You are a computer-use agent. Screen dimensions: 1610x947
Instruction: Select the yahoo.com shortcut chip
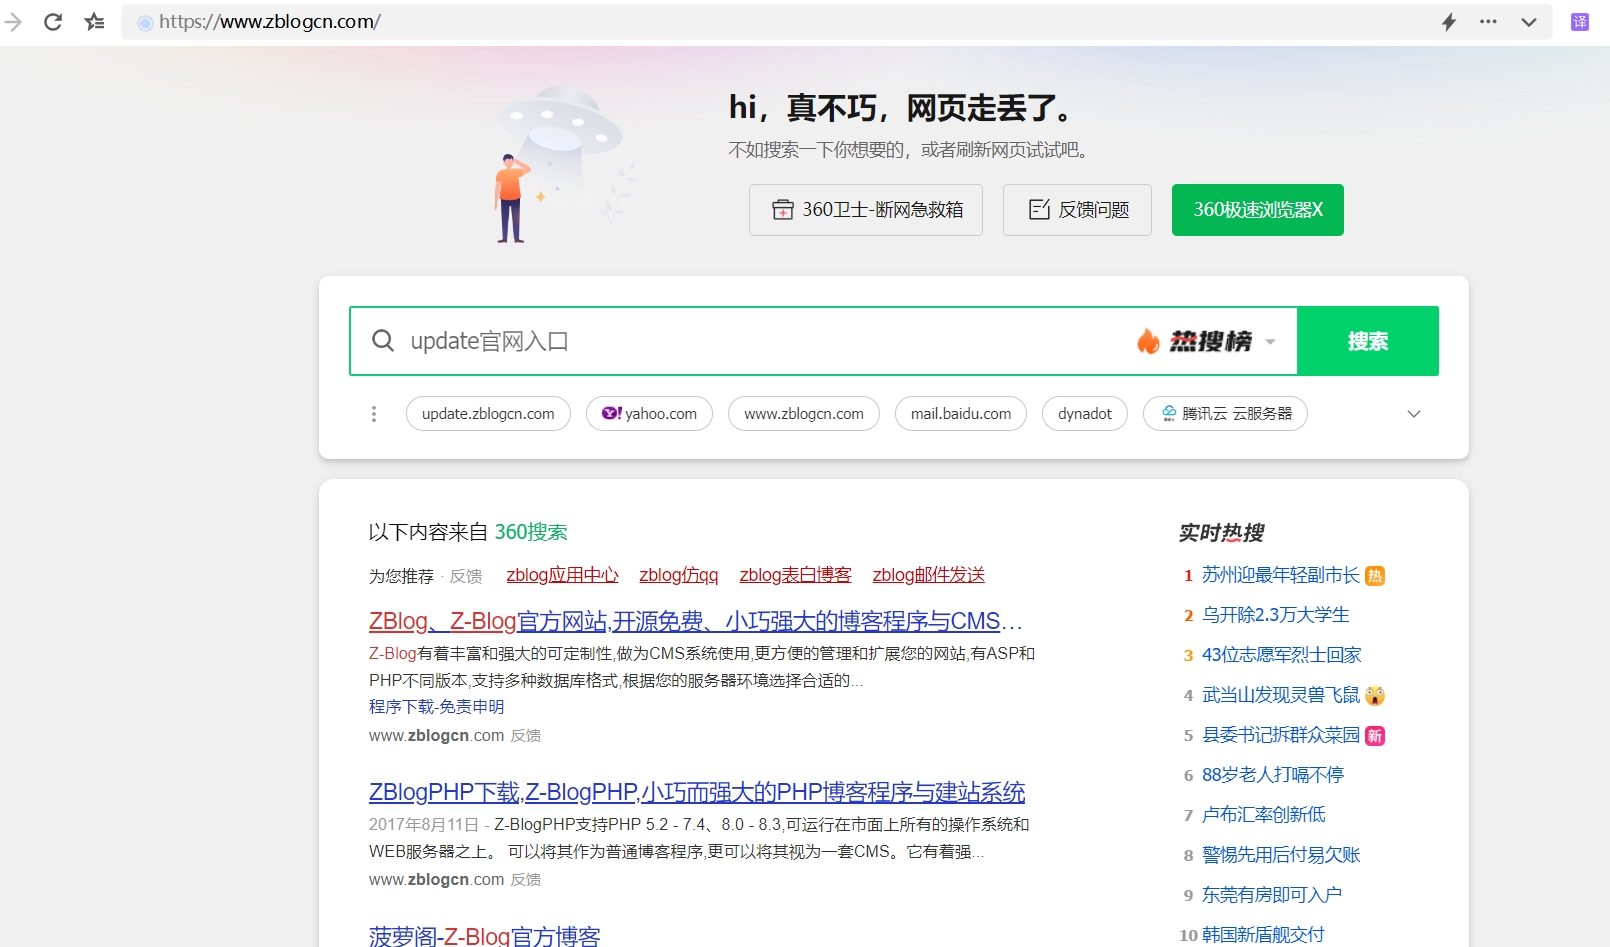pos(649,414)
